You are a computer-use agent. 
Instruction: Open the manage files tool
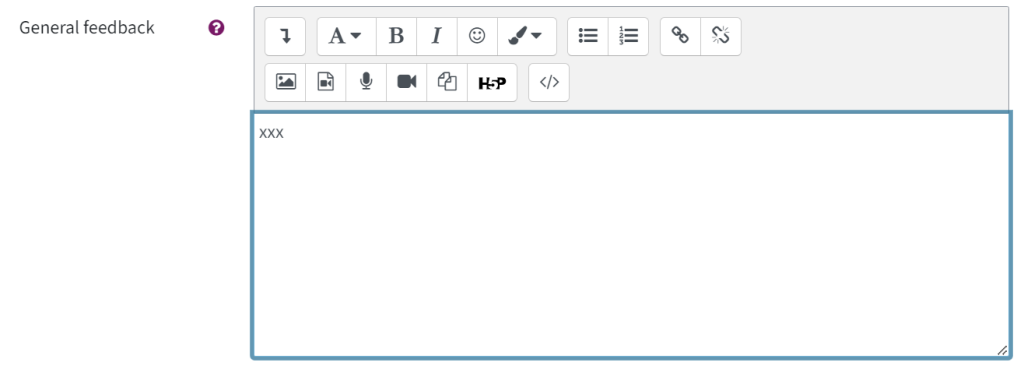click(447, 82)
